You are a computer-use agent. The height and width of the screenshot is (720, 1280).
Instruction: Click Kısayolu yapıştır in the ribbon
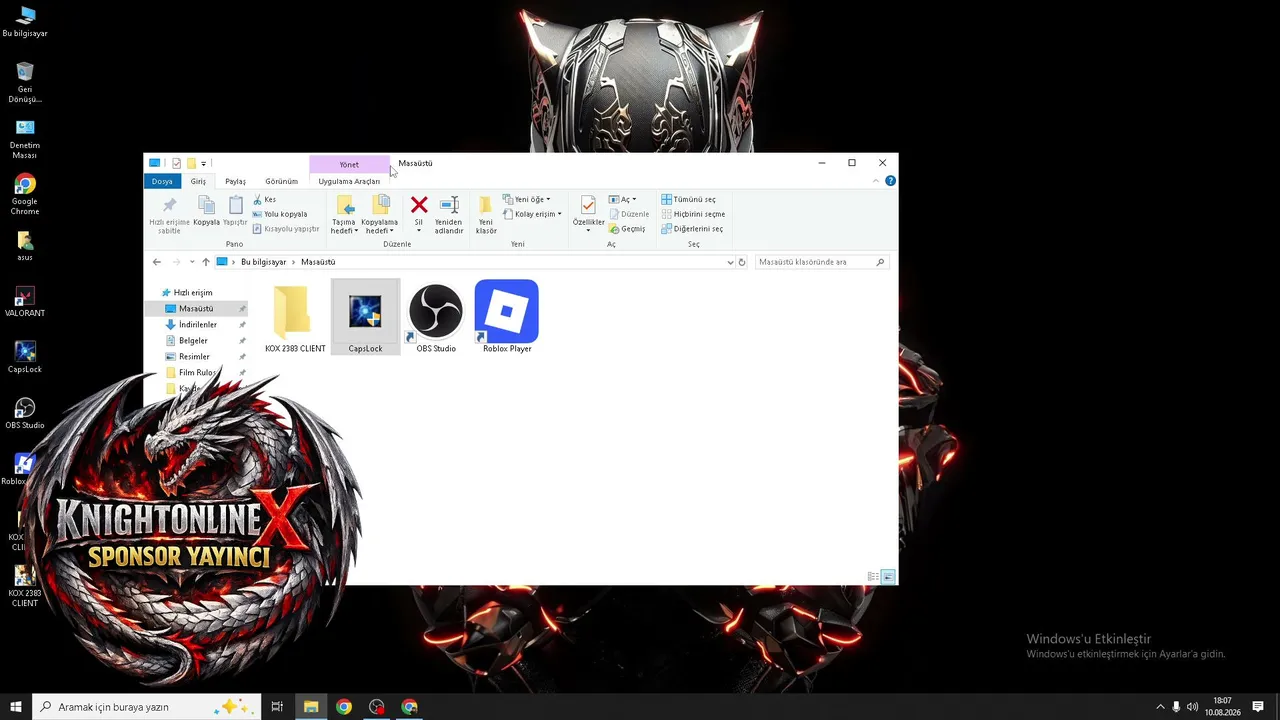pos(285,229)
